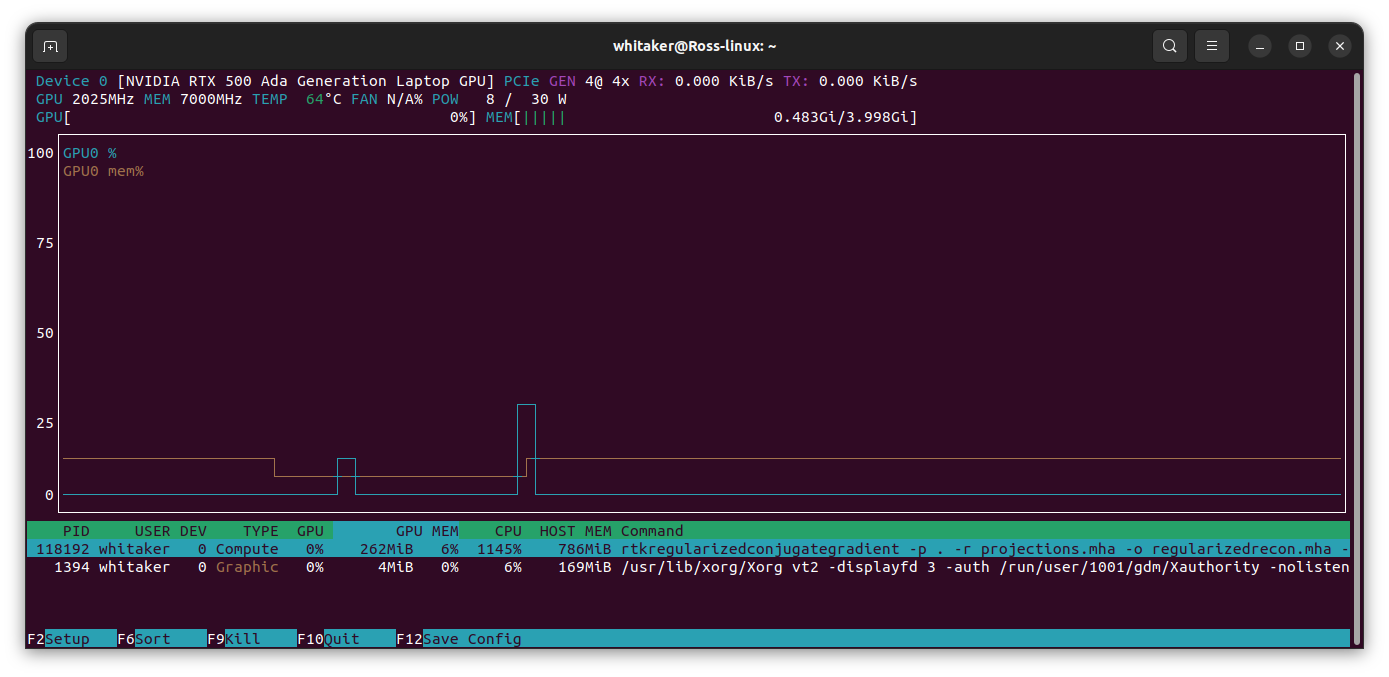Click the GPU 2025MHz clock reading

tap(85, 99)
